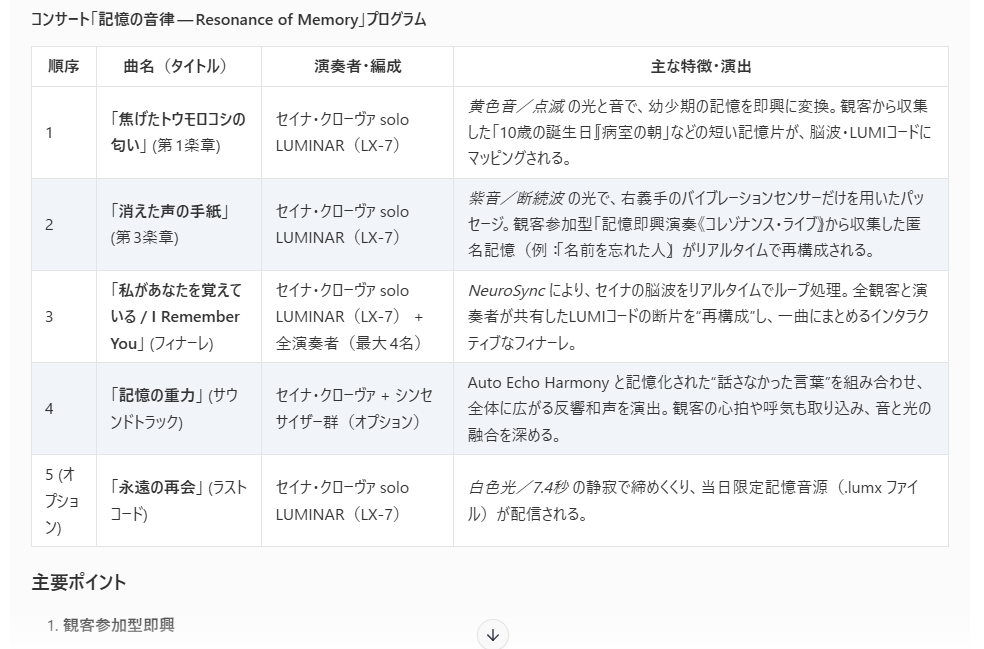Select the 消えた声の手紙 title cell
The image size is (984, 649).
click(170, 224)
